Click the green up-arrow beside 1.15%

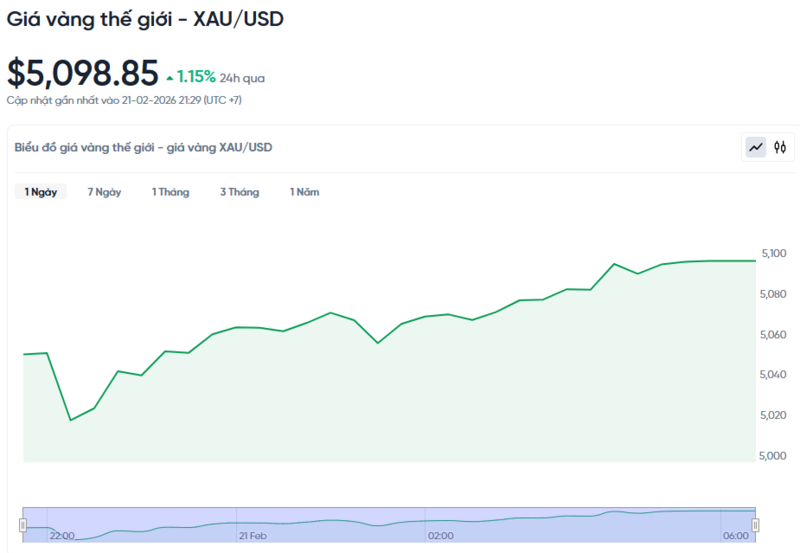(170, 76)
